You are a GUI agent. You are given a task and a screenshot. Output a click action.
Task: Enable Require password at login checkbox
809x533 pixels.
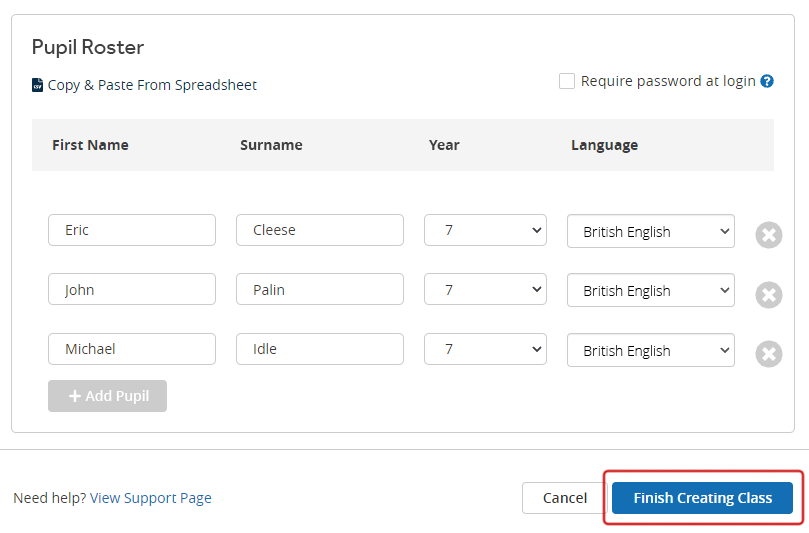tap(567, 81)
